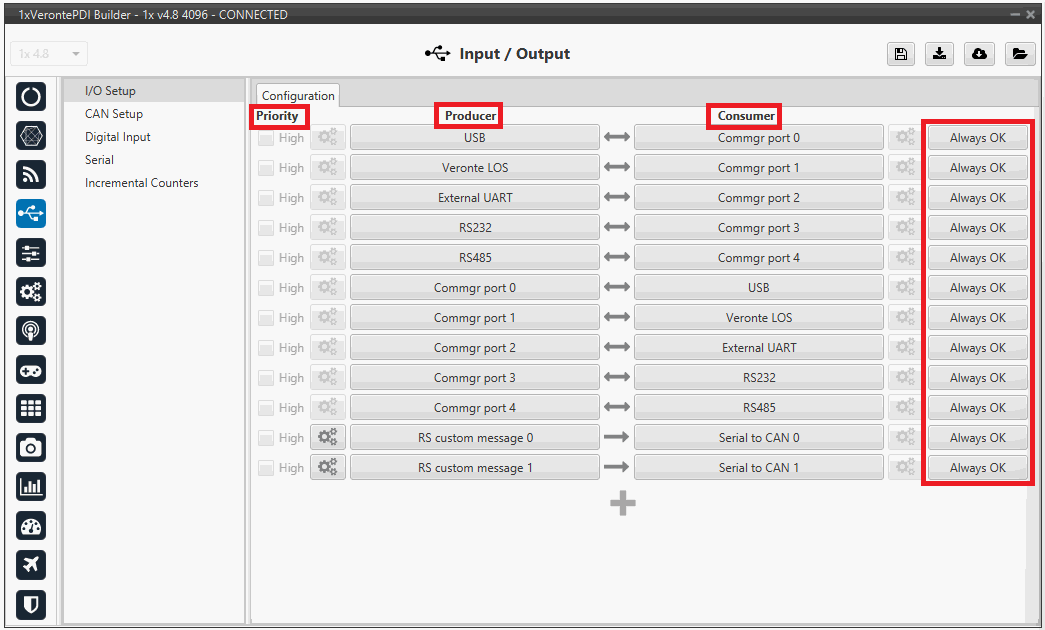Open the gamepad icon in sidebar
The image size is (1045, 630).
point(31,370)
